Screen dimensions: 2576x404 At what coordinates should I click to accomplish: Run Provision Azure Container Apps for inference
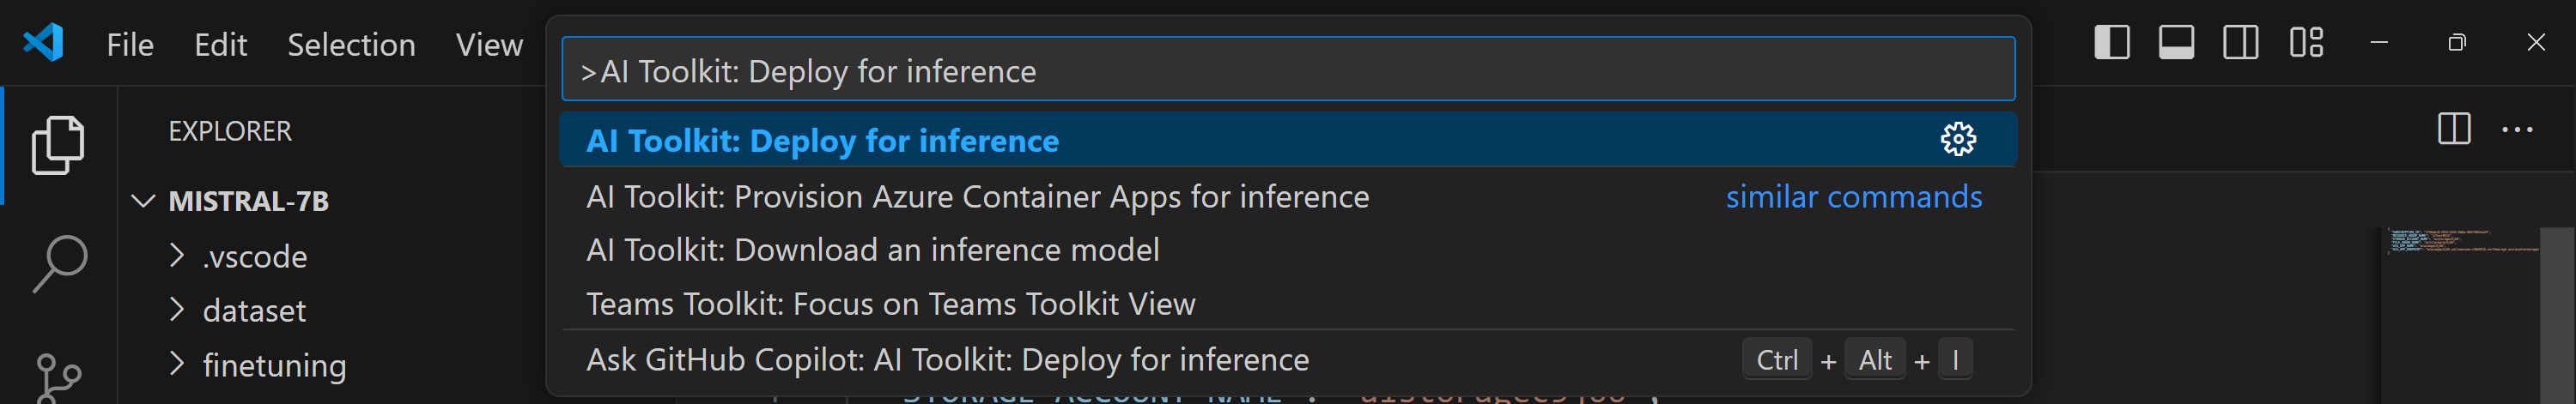click(x=977, y=197)
